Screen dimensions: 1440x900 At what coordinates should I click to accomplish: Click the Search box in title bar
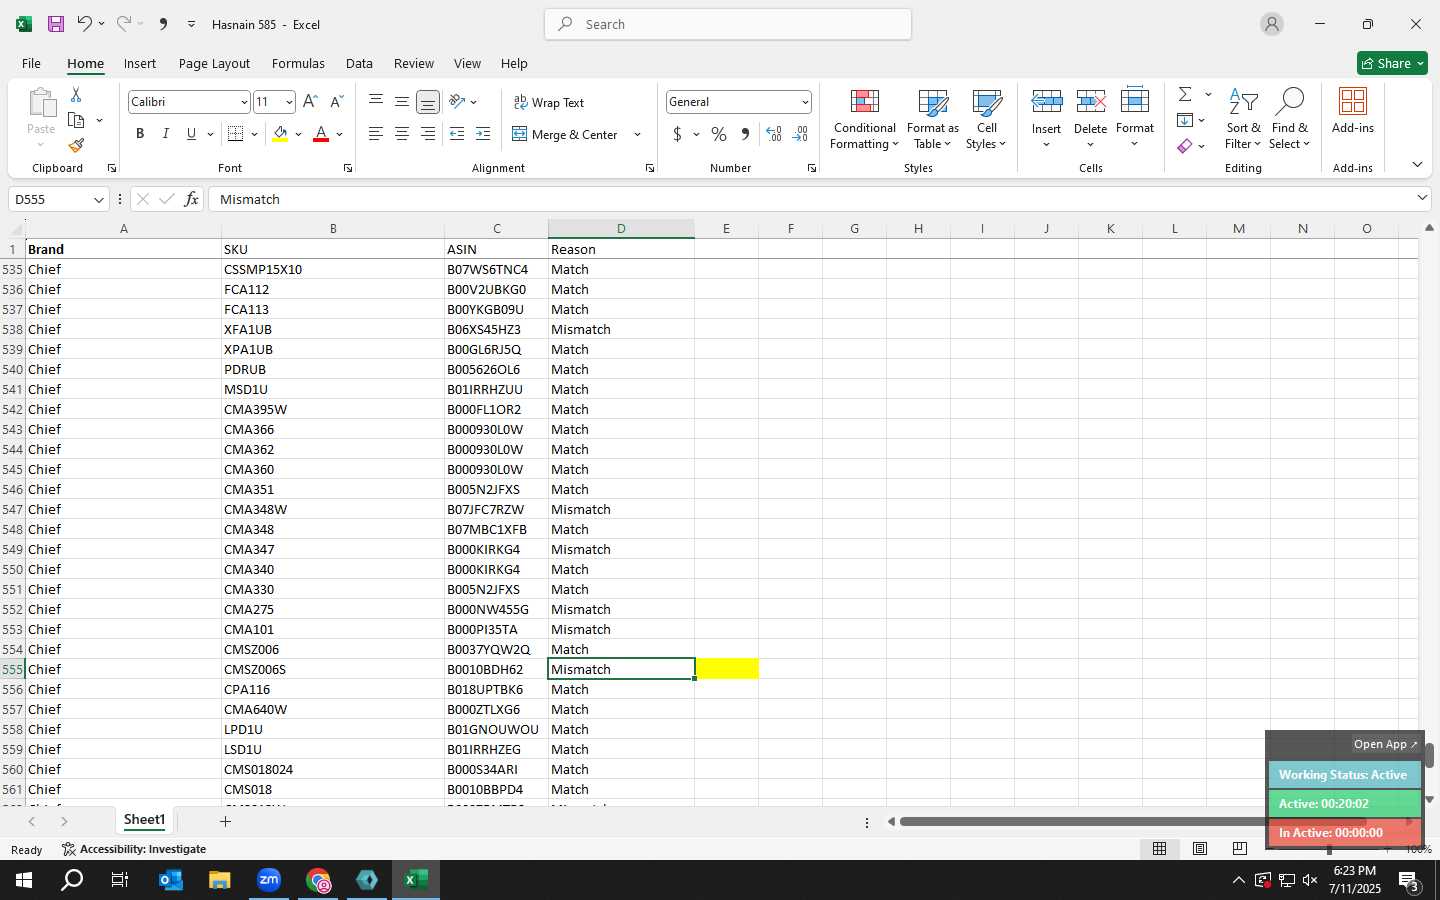click(x=728, y=24)
